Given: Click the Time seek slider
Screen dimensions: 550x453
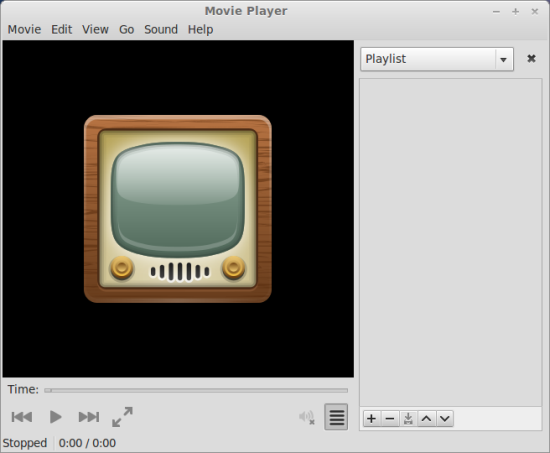Looking at the screenshot, I should 196,390.
